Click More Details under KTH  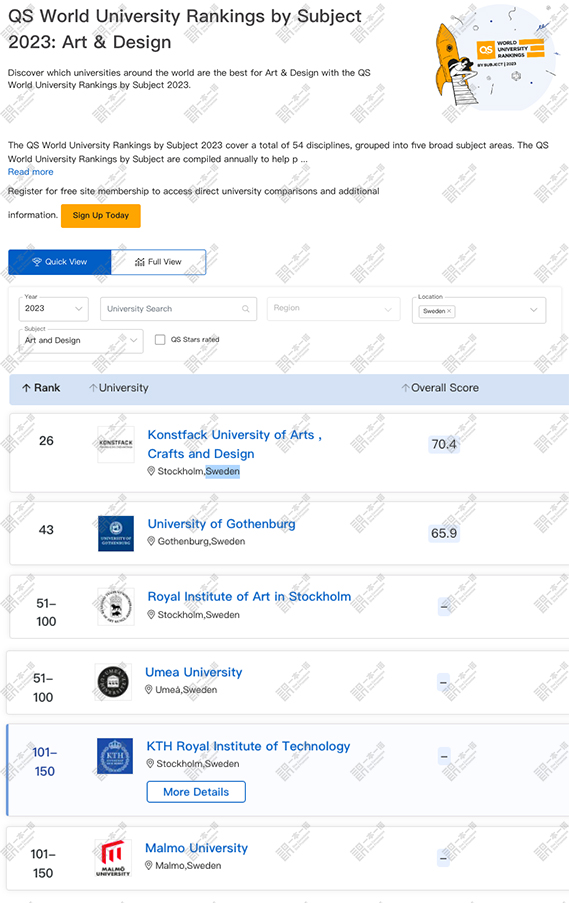(196, 792)
